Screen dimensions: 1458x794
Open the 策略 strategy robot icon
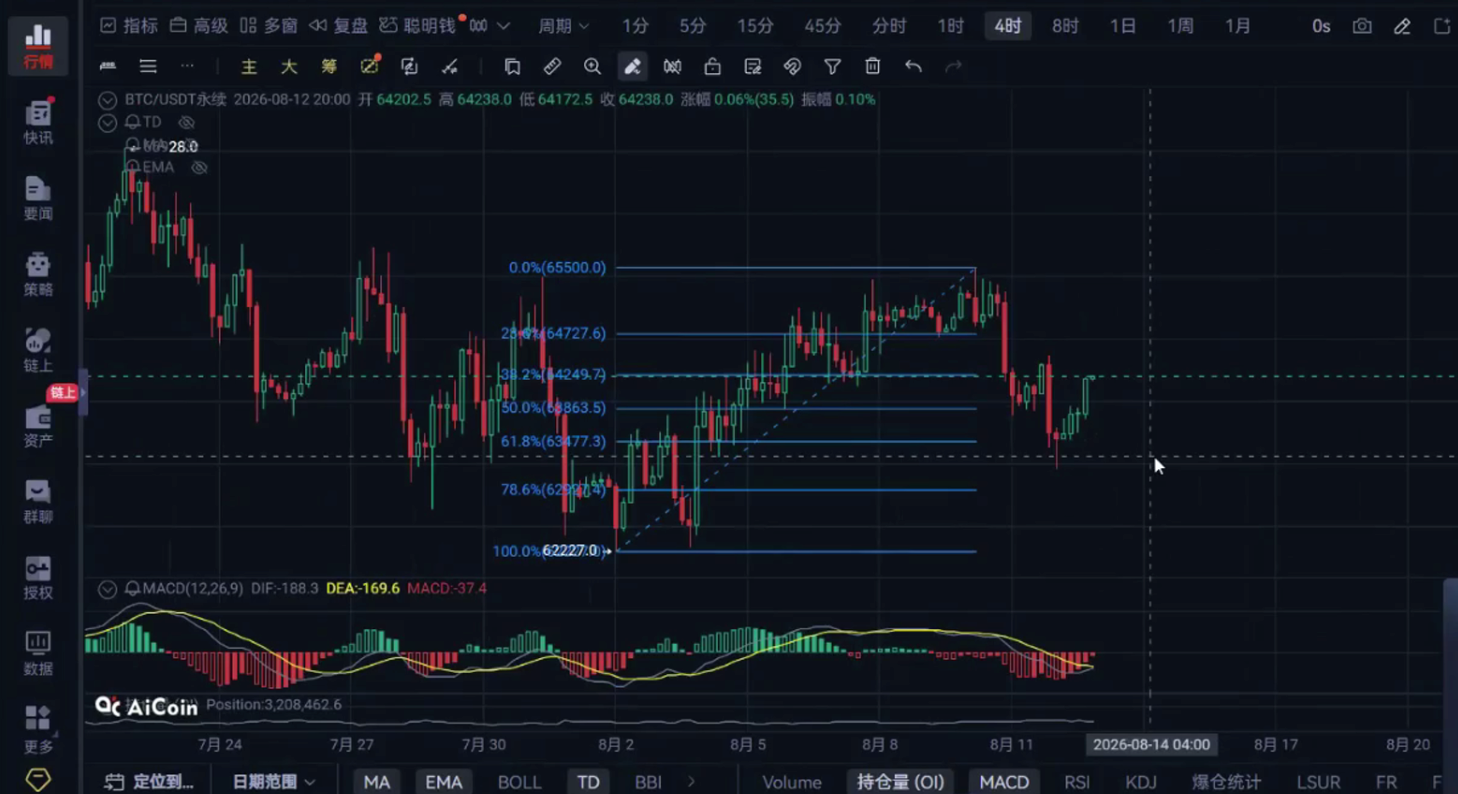[x=38, y=274]
